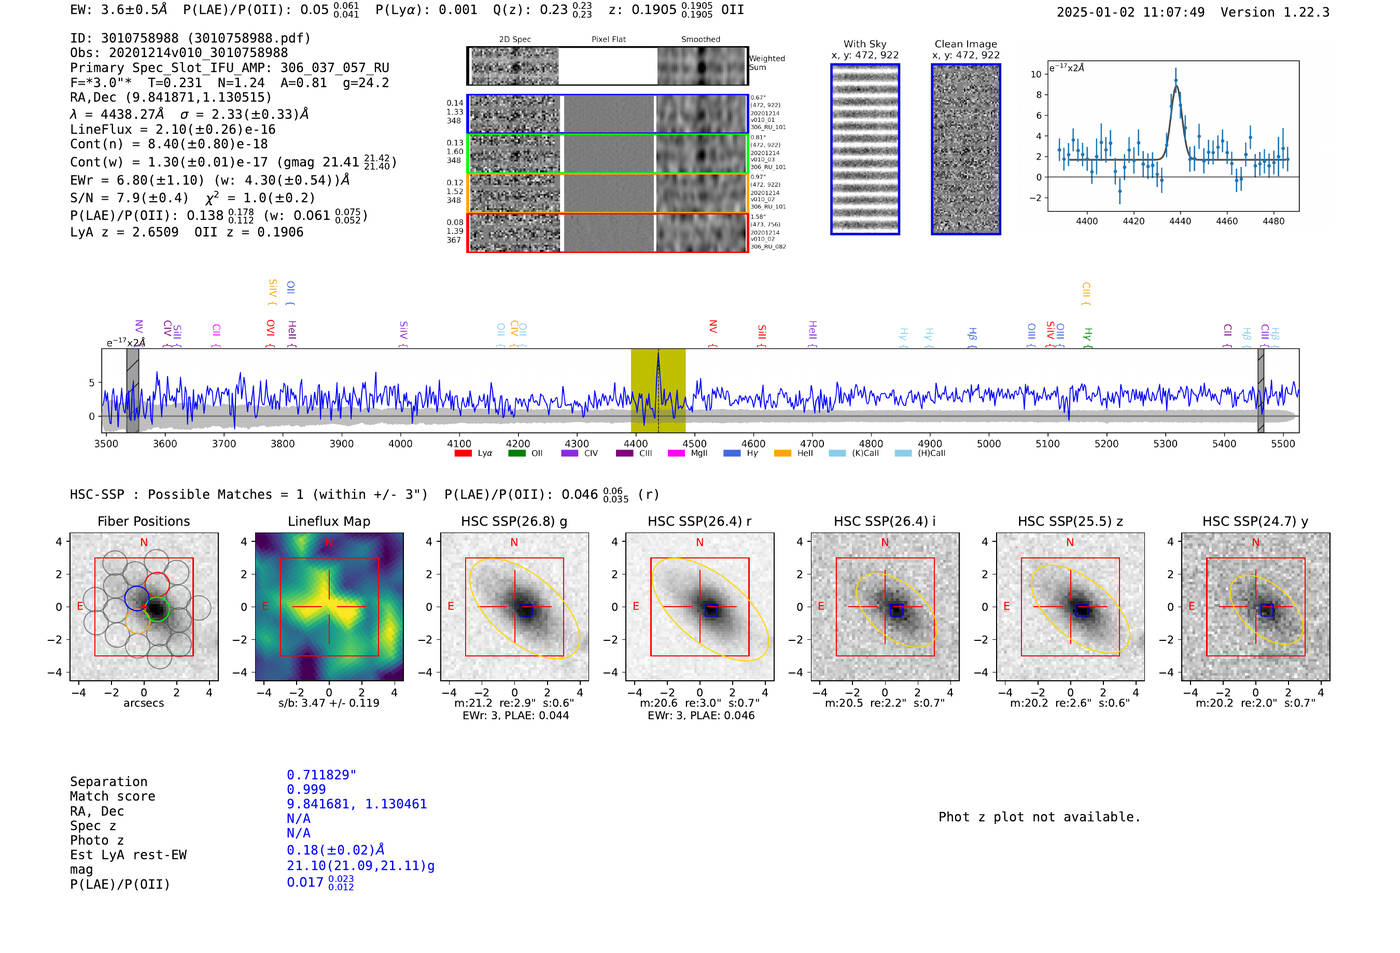Image resolution: width=1400 pixels, height=953 pixels.
Task: Click the (H)CaII legend swatch
Action: coord(903,453)
